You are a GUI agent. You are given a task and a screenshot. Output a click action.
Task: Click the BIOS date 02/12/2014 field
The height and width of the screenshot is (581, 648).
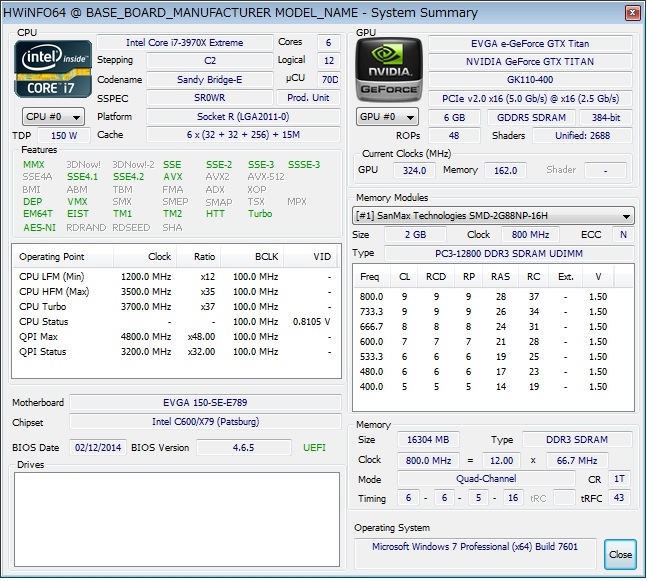(x=98, y=448)
